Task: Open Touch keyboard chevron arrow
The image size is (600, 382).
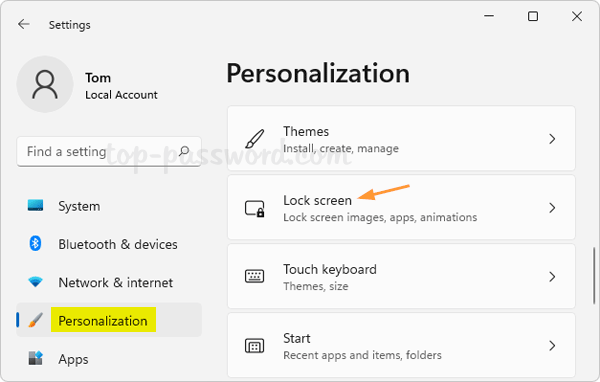Action: [552, 276]
